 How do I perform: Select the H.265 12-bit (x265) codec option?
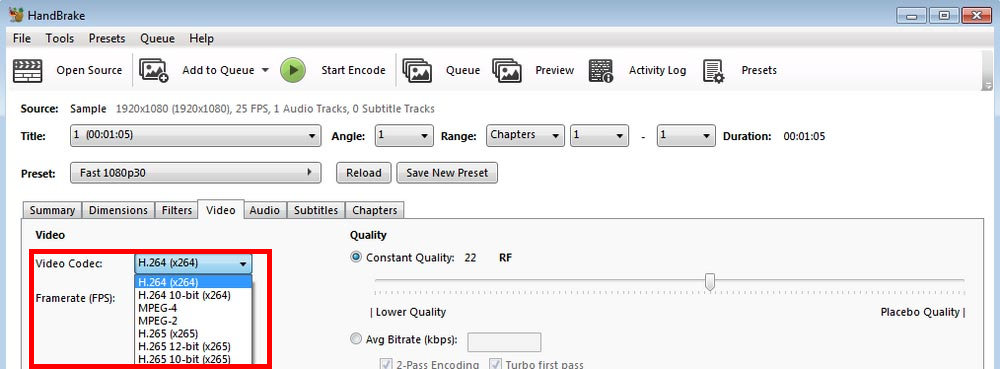[194, 346]
